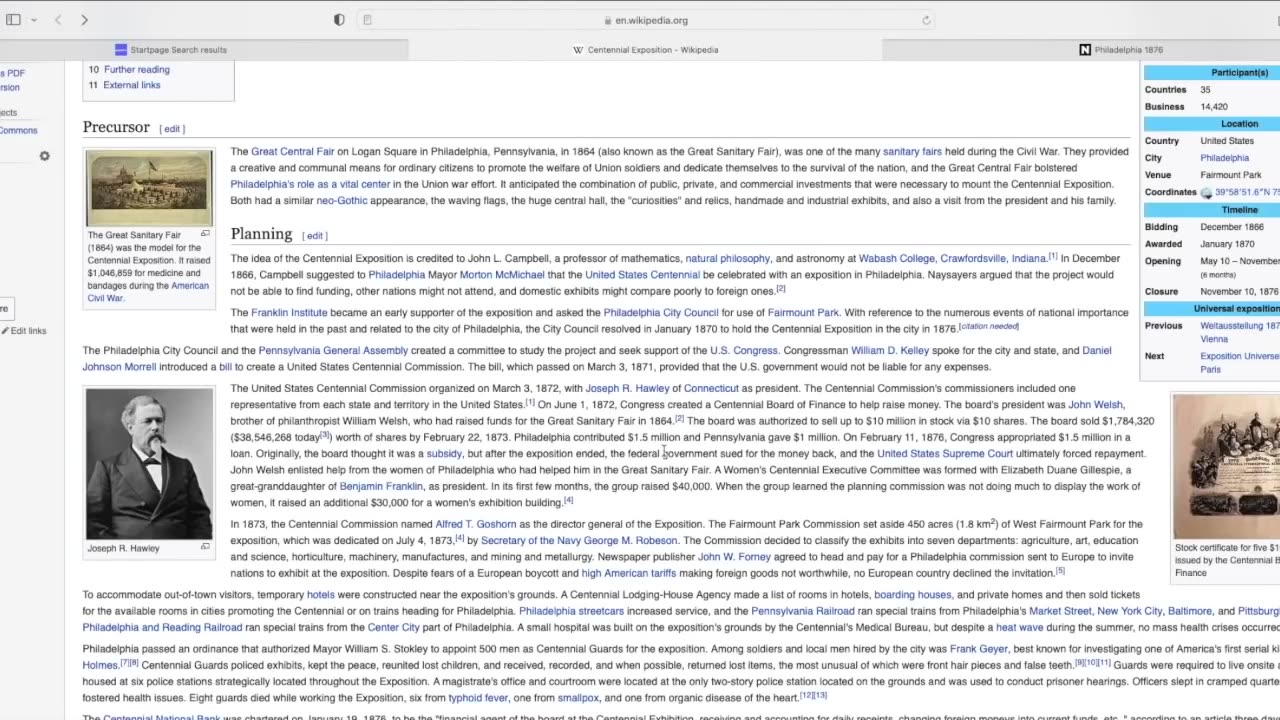Open the coordinates globe icon in infobox
This screenshot has width=1280, height=720.
tap(1206, 193)
